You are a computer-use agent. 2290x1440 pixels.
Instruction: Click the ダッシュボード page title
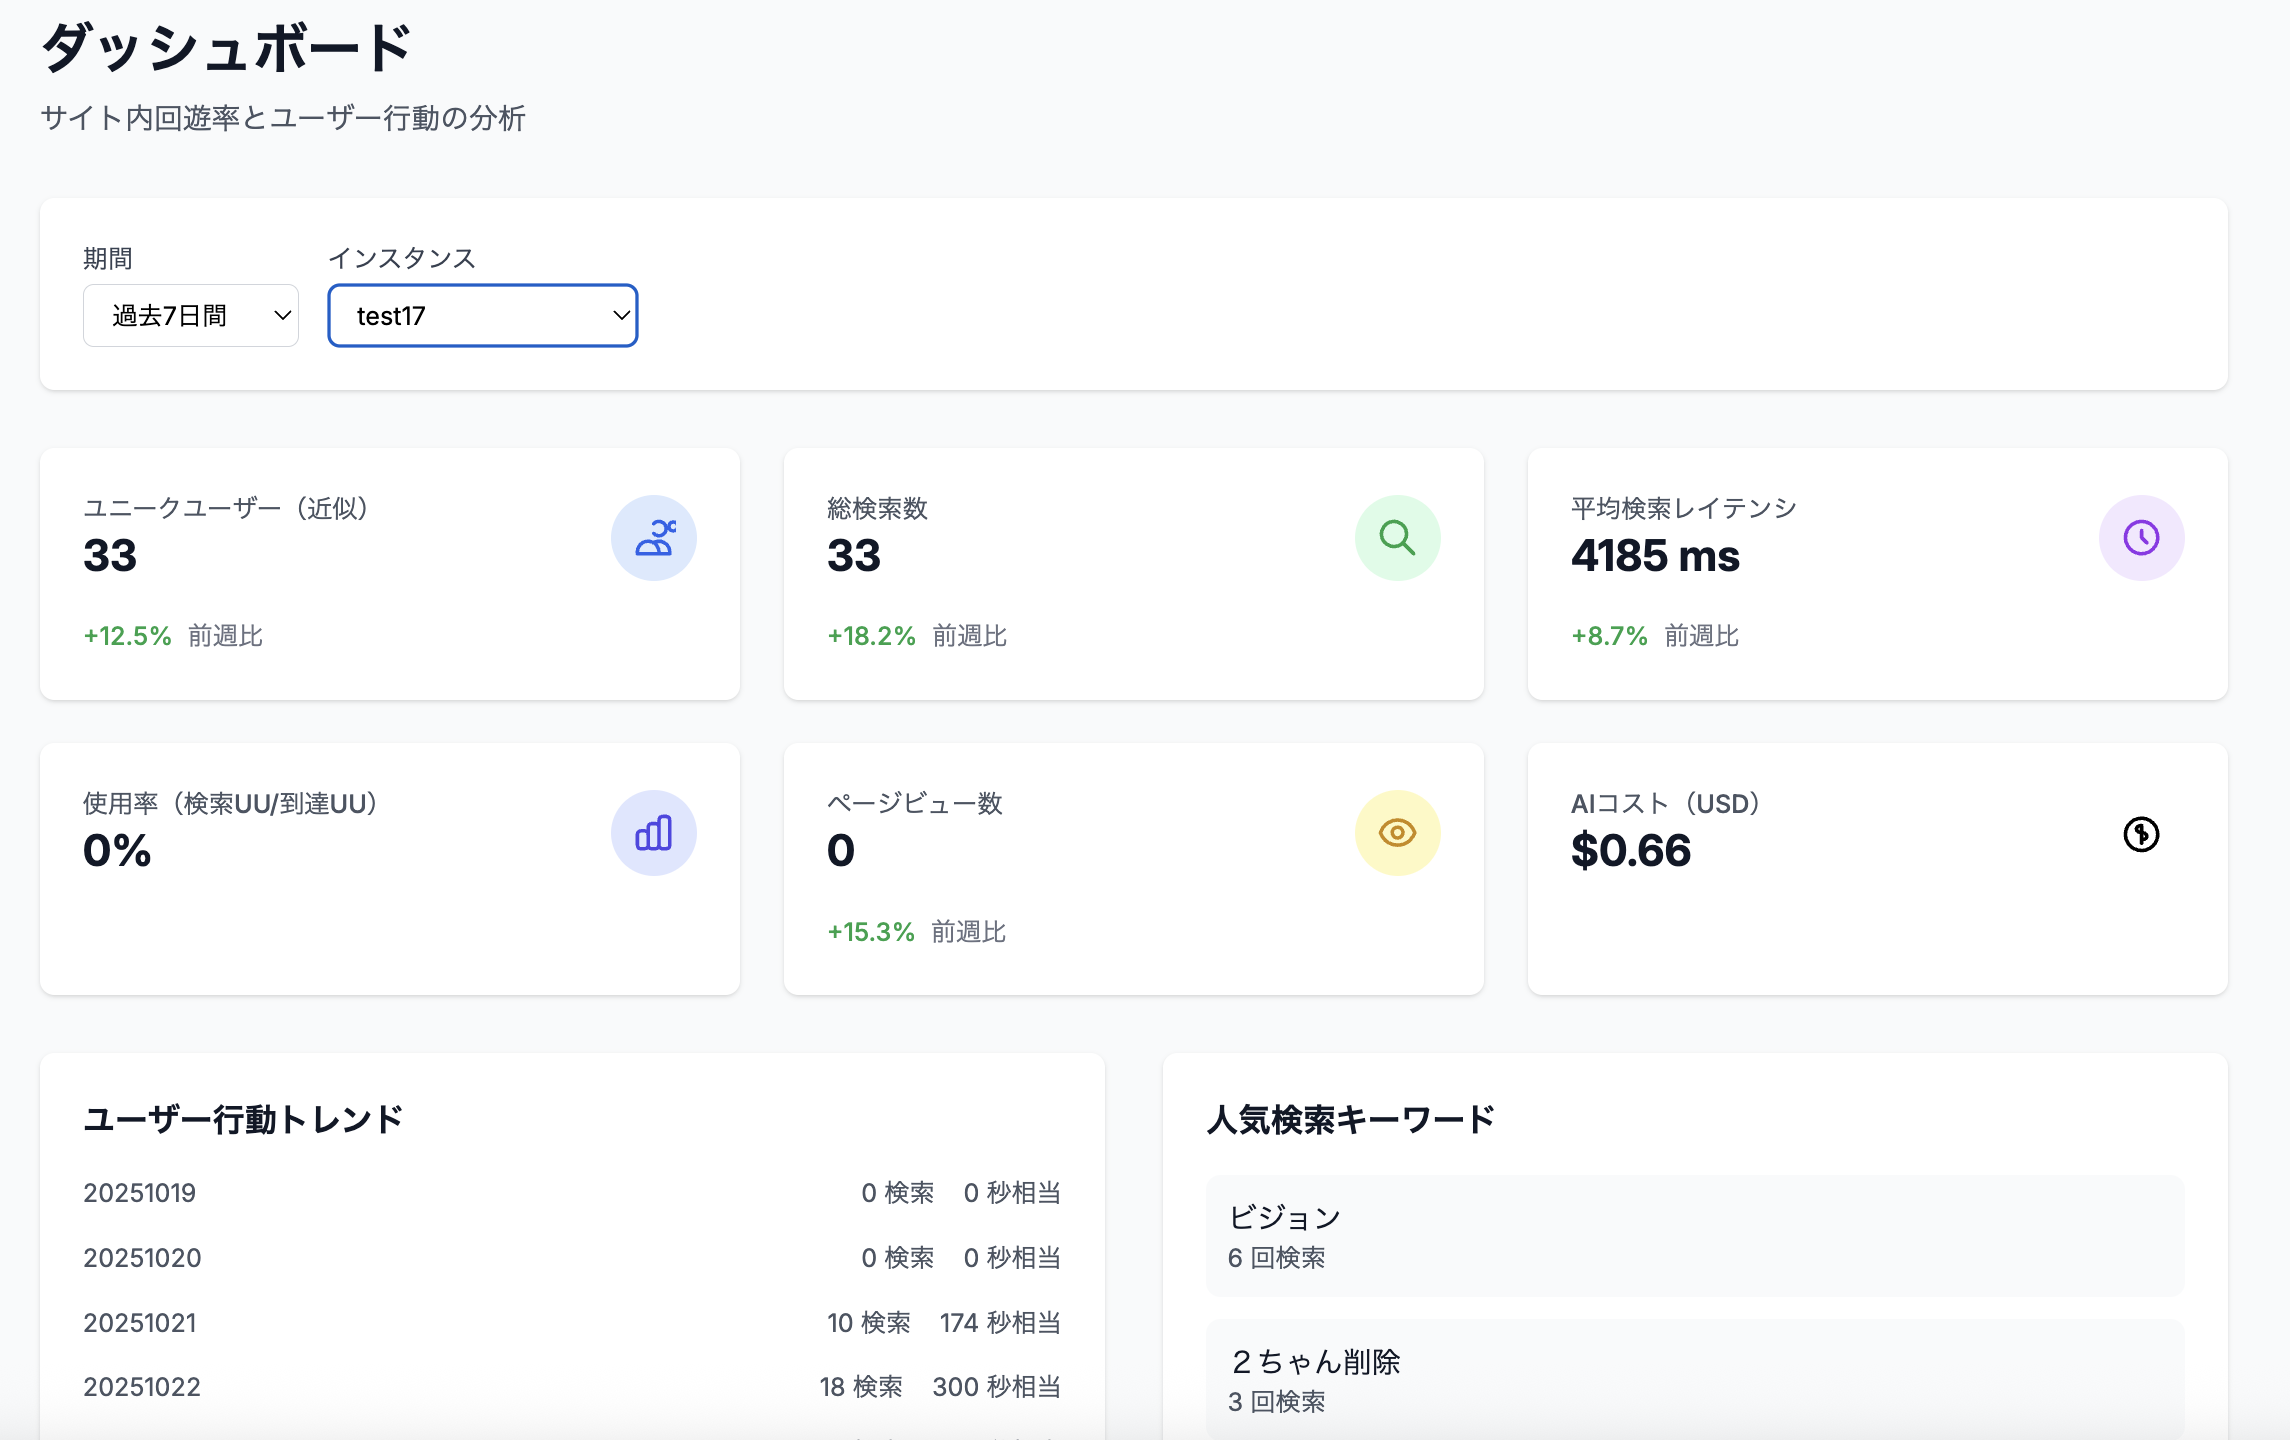(x=225, y=45)
